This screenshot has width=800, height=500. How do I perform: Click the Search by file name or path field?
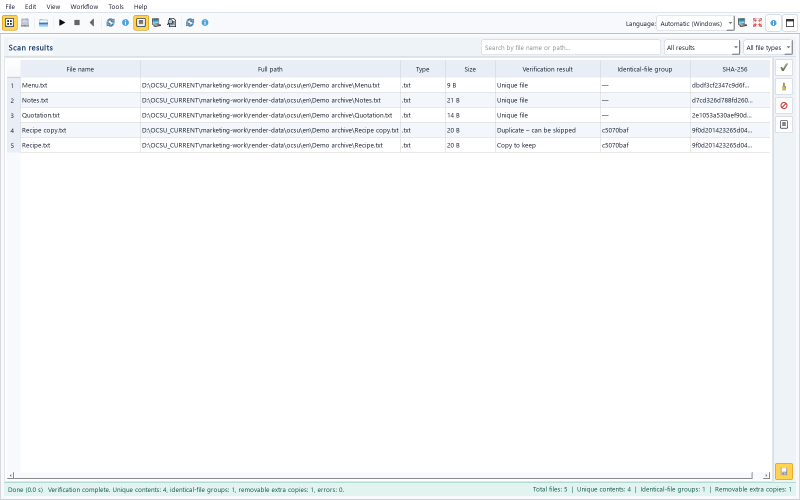click(x=571, y=47)
